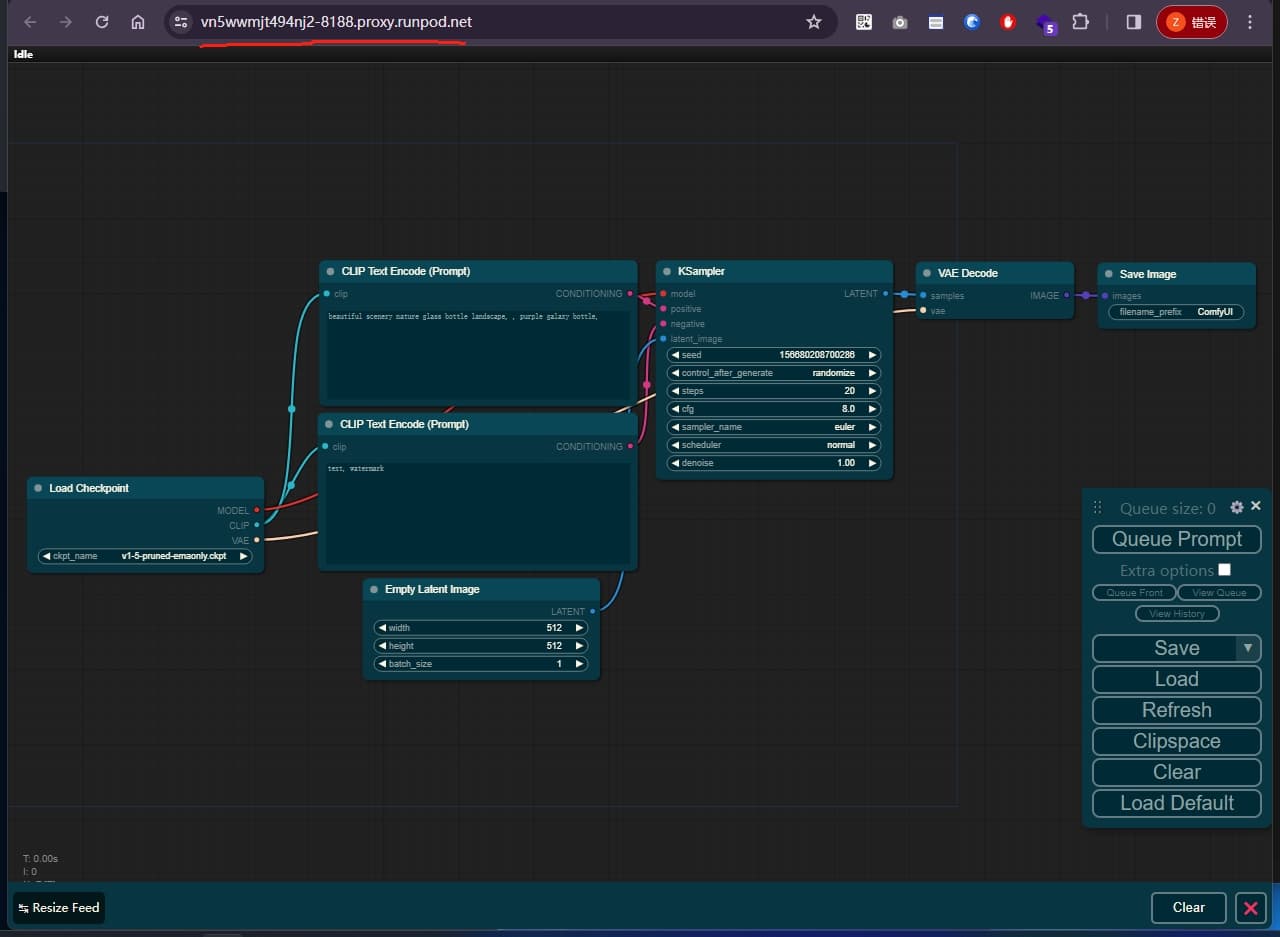This screenshot has height=937, width=1280.
Task: Click the Resize Feed button
Action: point(59,908)
